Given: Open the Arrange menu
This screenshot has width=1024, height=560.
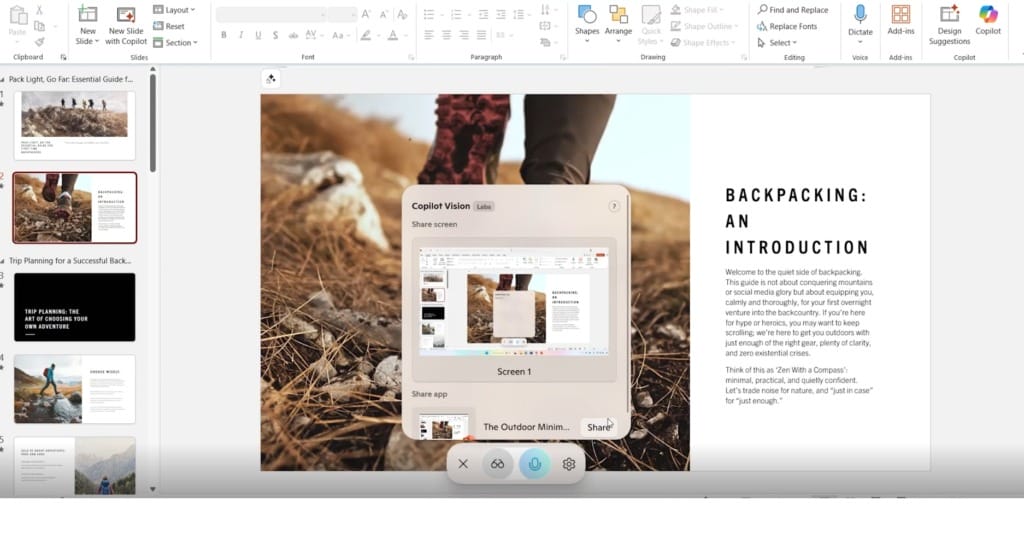Looking at the screenshot, I should (x=618, y=24).
